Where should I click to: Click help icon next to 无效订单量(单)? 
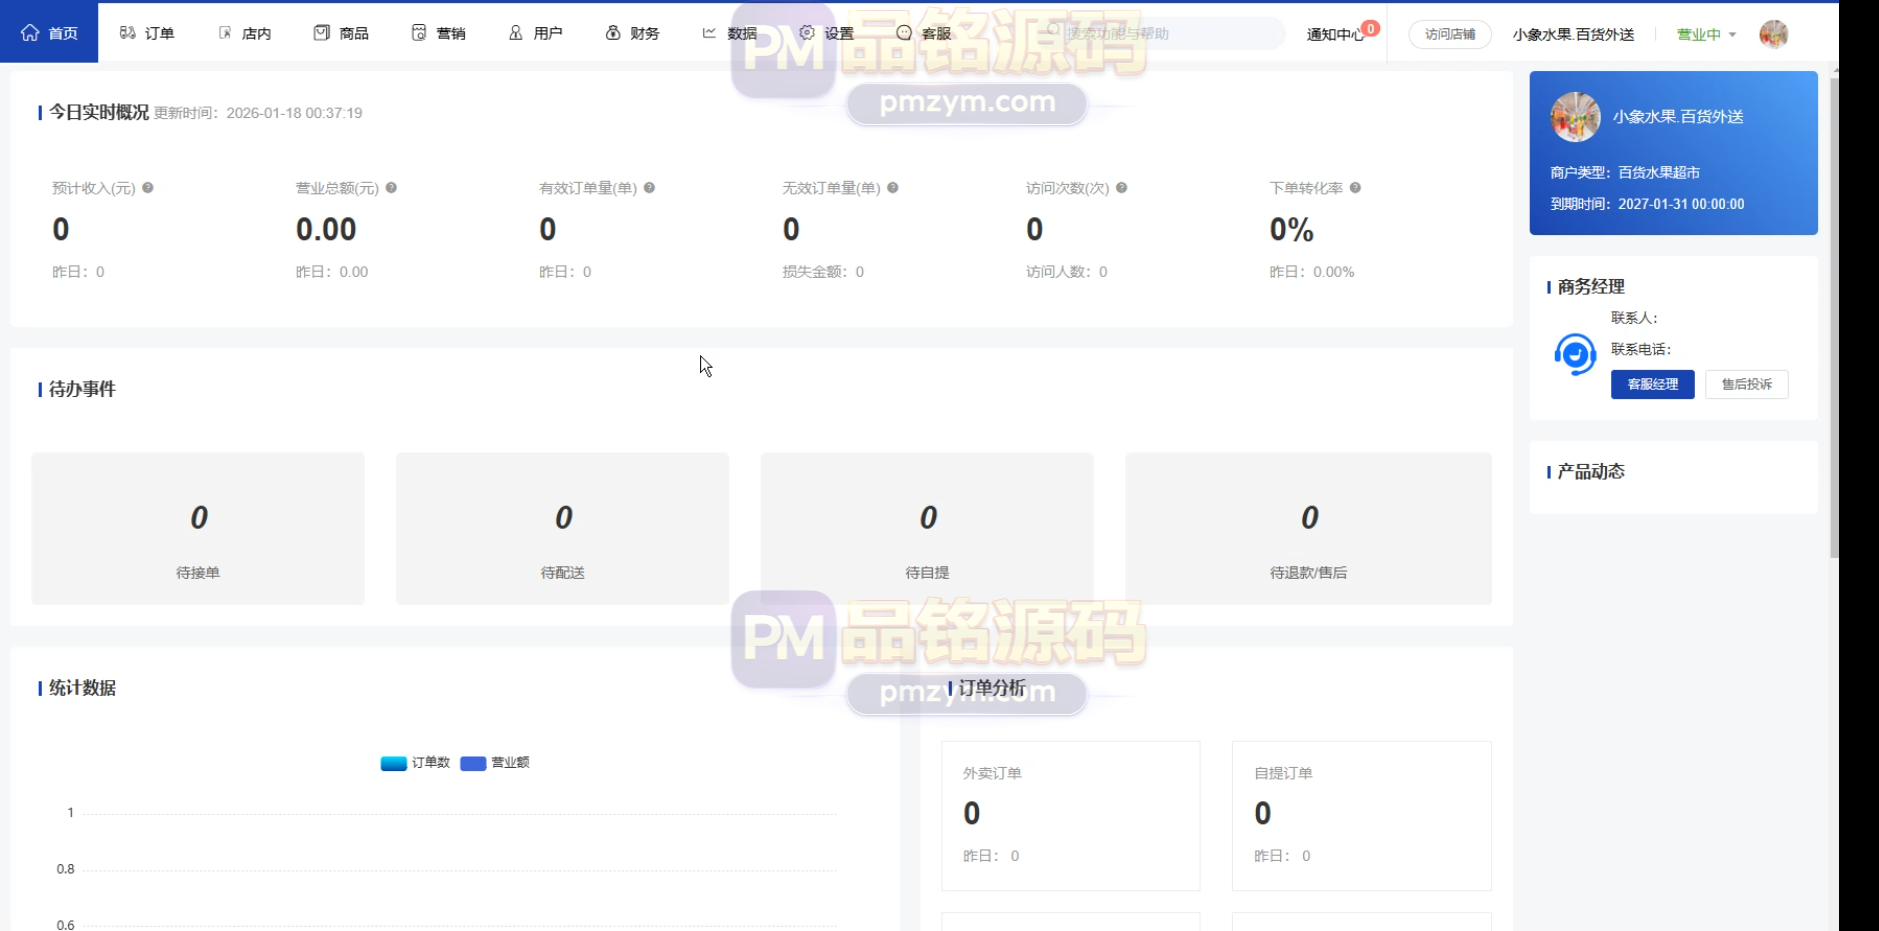point(893,187)
